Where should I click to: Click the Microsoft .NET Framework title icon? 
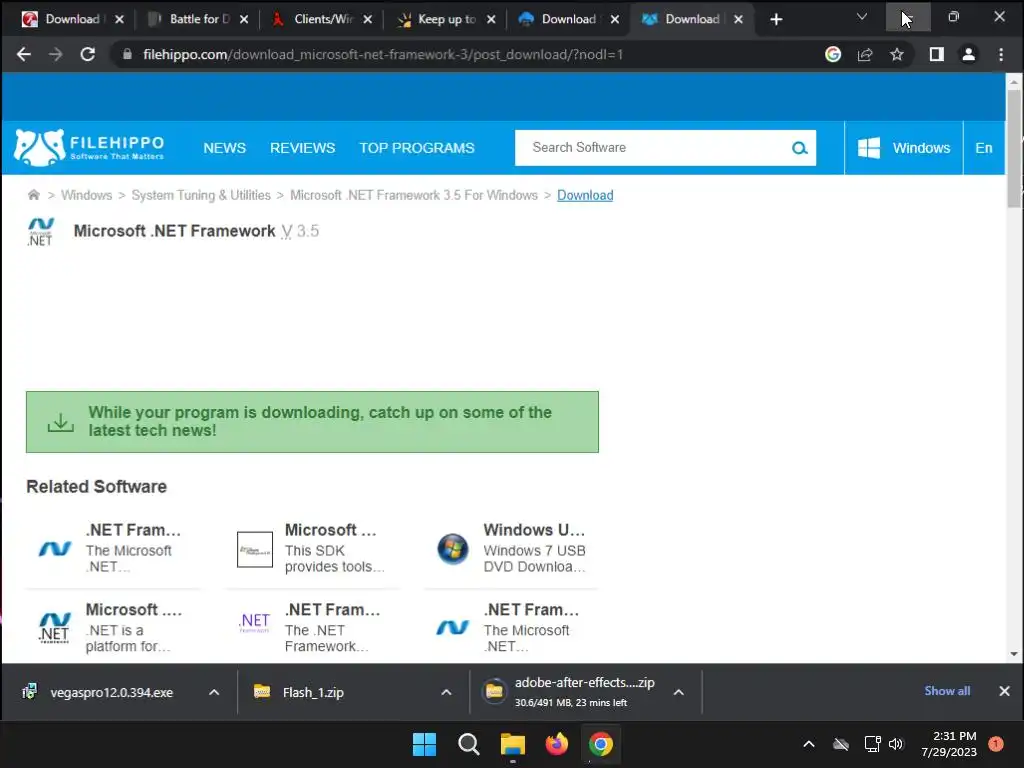[40, 232]
